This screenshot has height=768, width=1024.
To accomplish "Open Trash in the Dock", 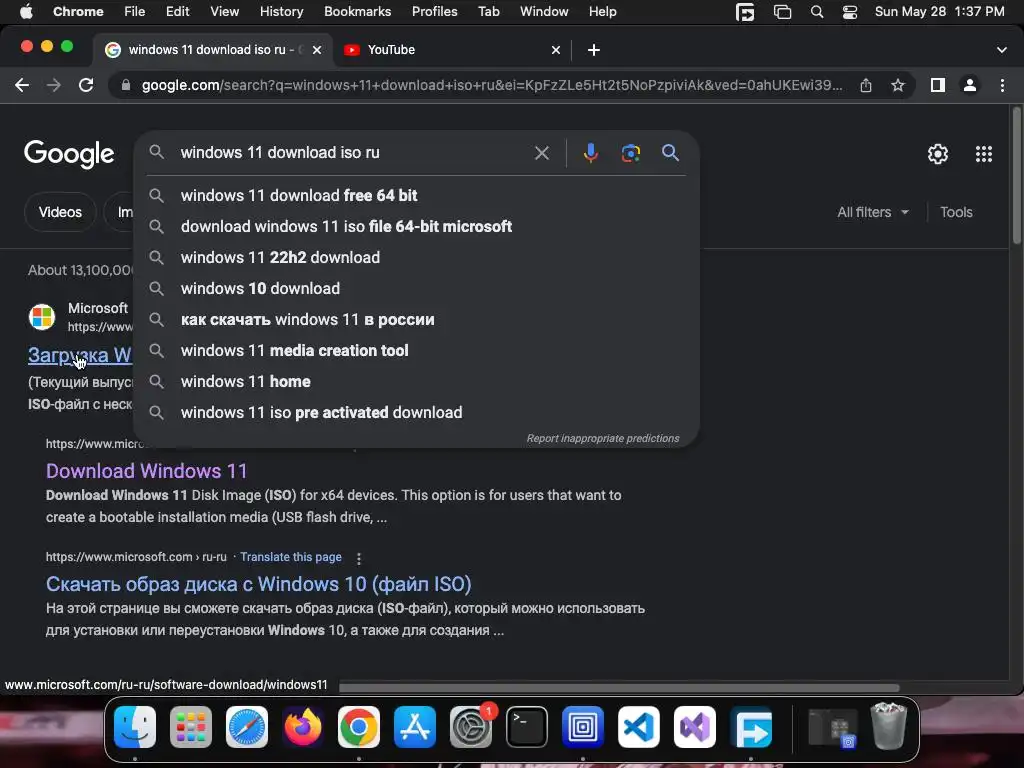I will pyautogui.click(x=889, y=726).
